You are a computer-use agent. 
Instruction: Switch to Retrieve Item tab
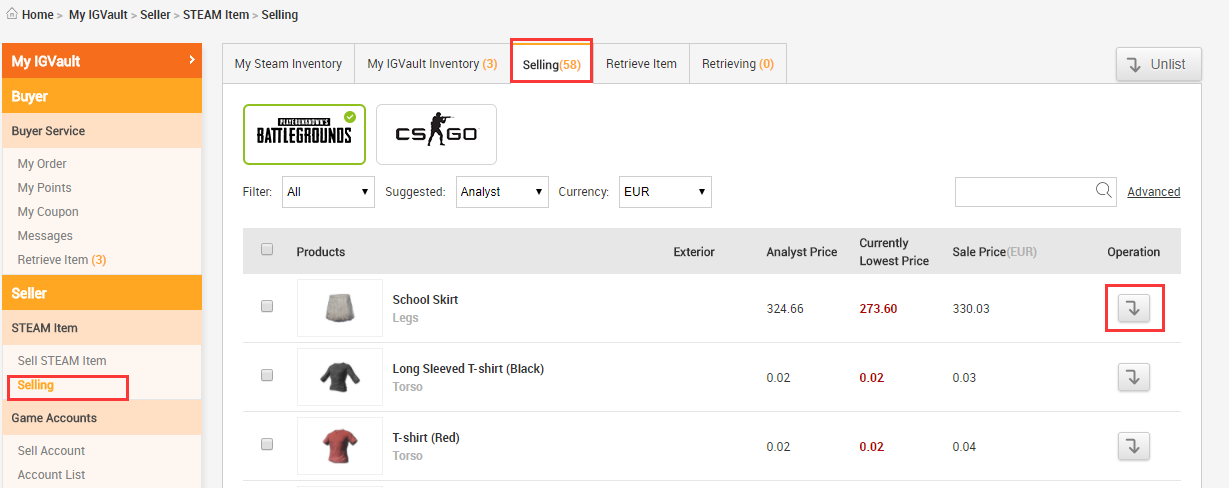[641, 63]
